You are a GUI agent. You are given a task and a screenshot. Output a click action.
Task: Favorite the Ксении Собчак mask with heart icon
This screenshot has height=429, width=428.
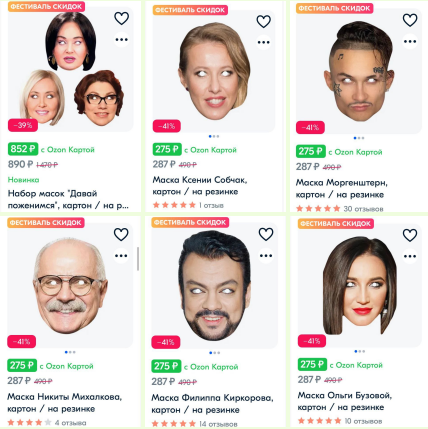click(x=264, y=21)
